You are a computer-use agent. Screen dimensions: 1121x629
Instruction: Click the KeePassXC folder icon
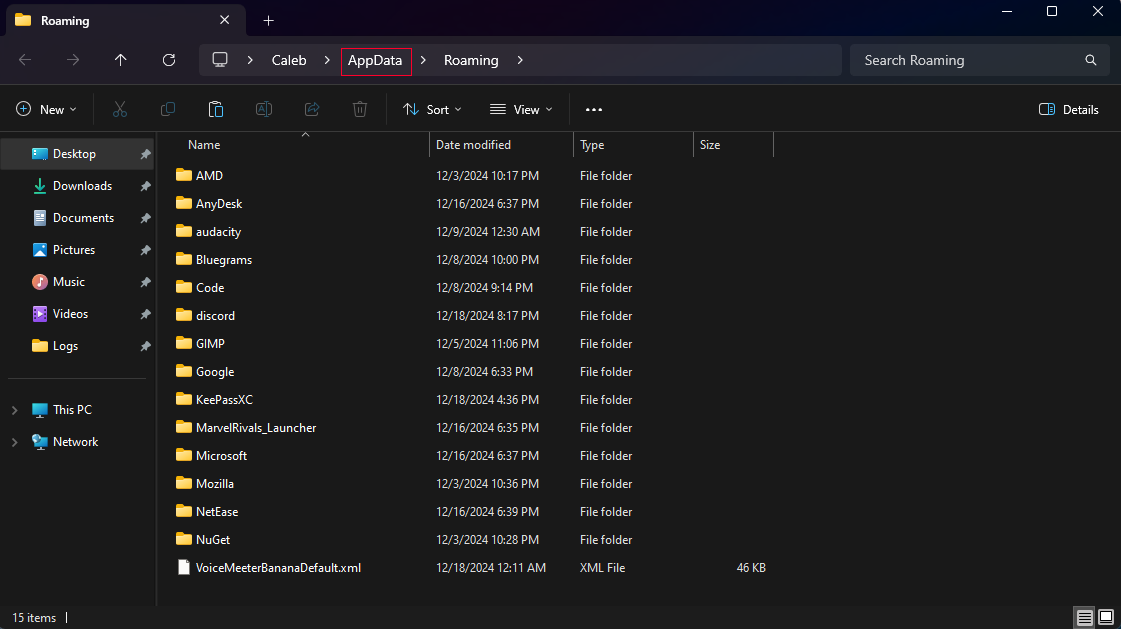[x=184, y=400]
